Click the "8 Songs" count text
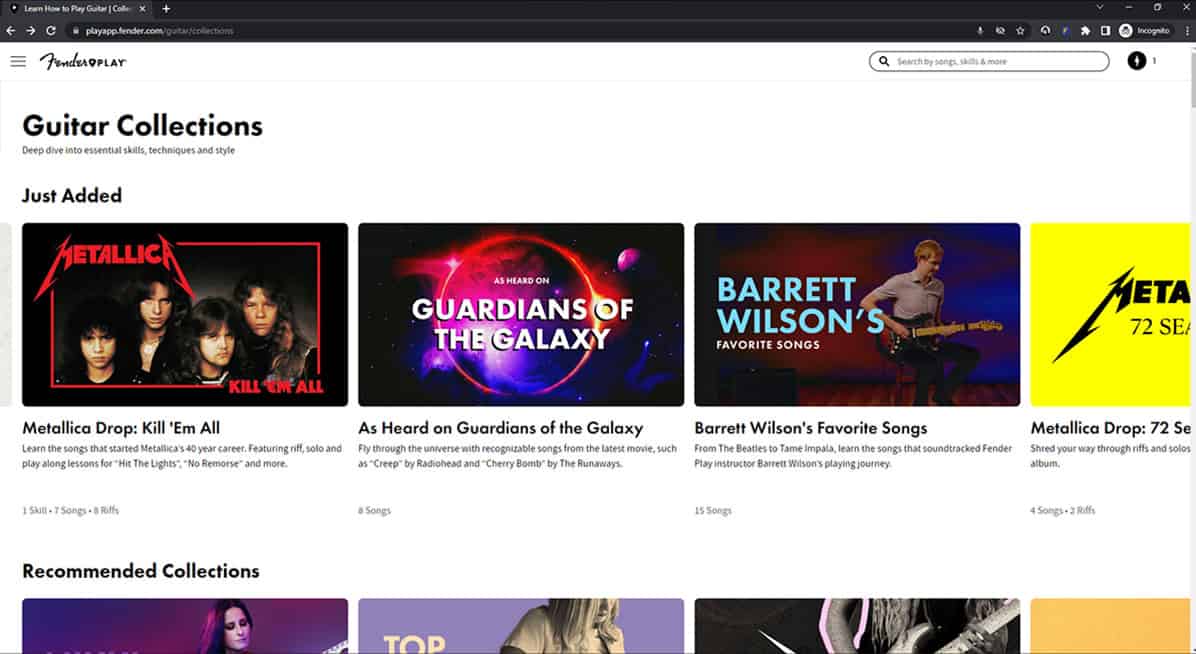The width and height of the screenshot is (1196, 654). pos(375,511)
